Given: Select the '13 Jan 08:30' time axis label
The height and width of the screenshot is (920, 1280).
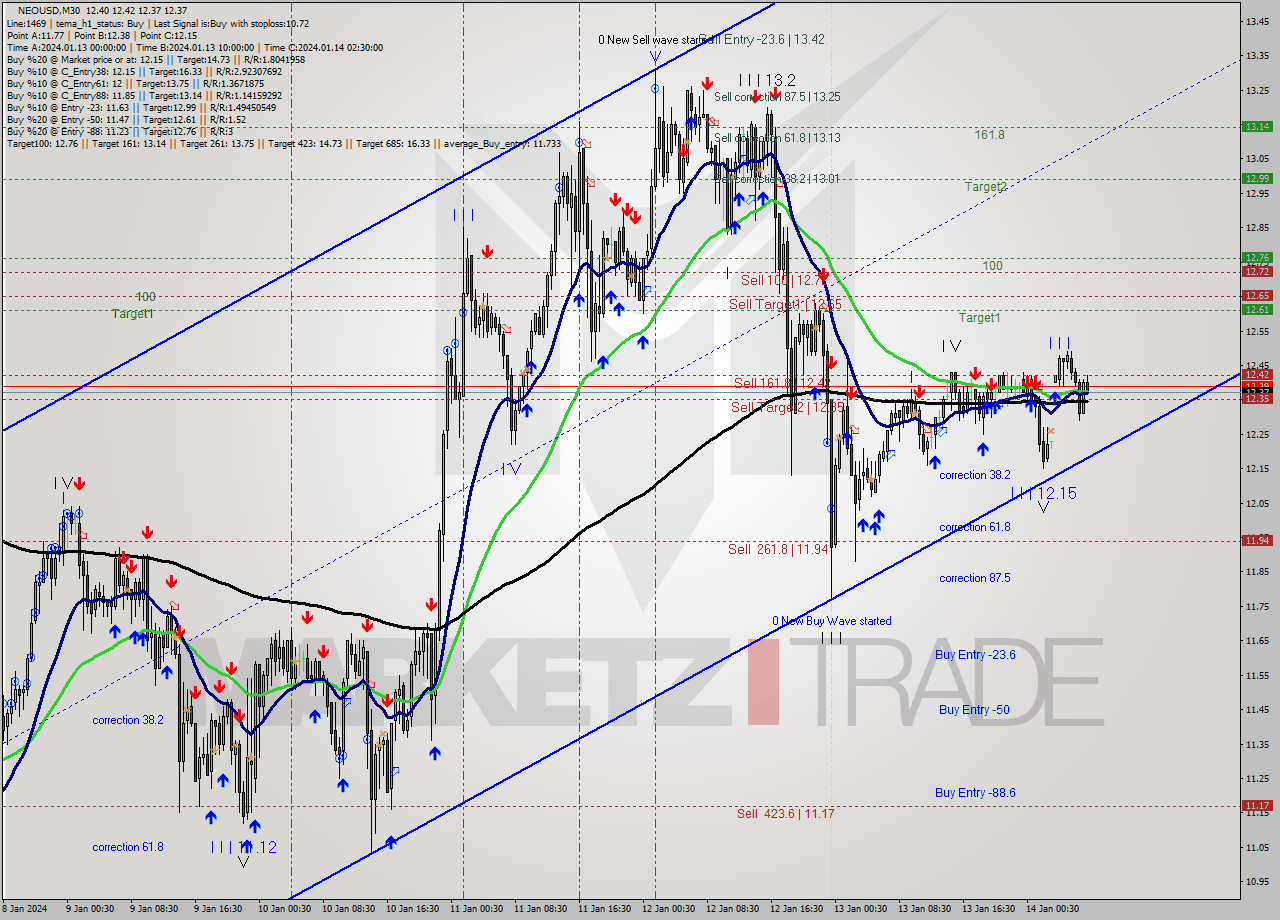Looking at the screenshot, I should coord(925,909).
